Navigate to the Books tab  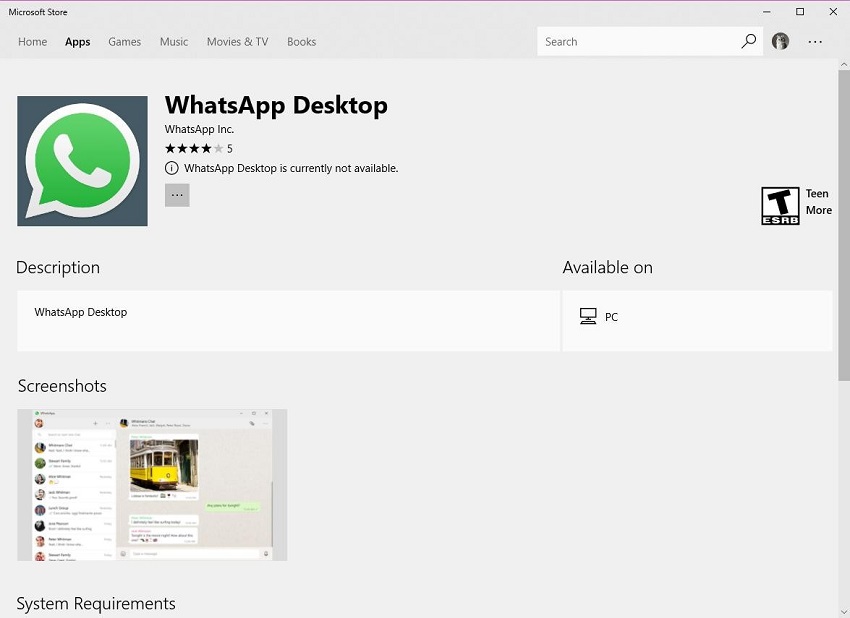tap(301, 42)
